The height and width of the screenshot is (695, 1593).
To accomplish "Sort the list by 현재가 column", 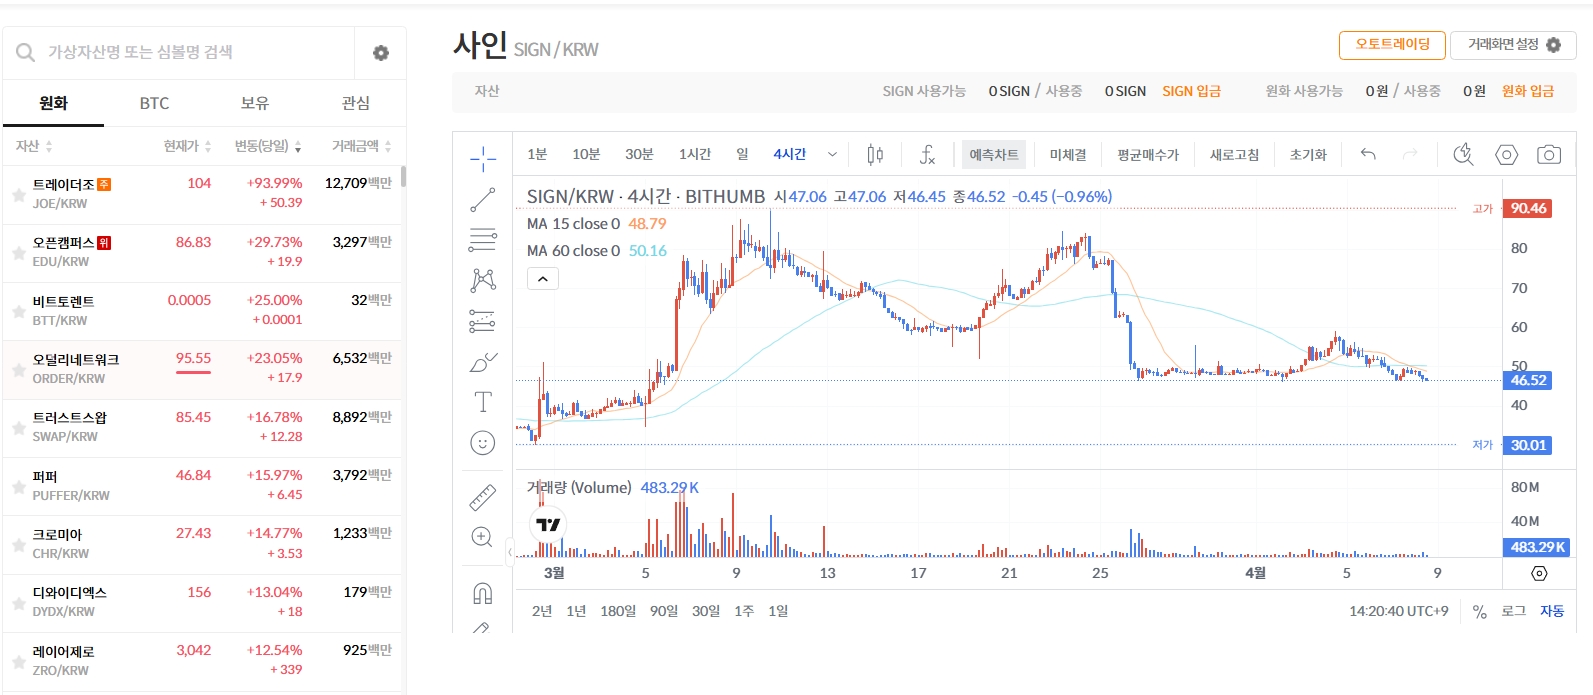I will point(187,146).
